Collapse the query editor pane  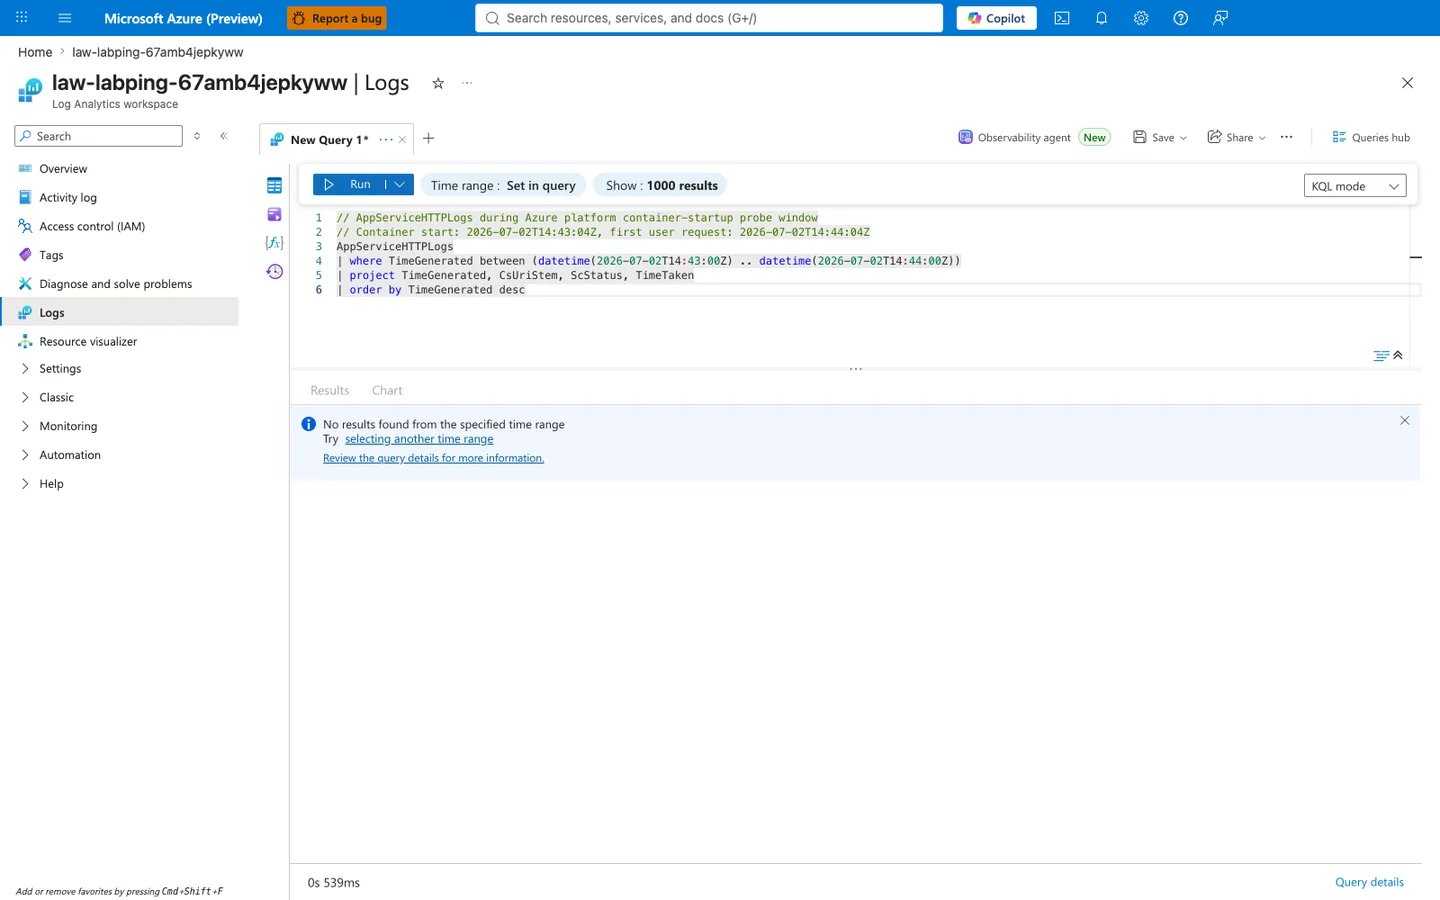(x=1398, y=355)
